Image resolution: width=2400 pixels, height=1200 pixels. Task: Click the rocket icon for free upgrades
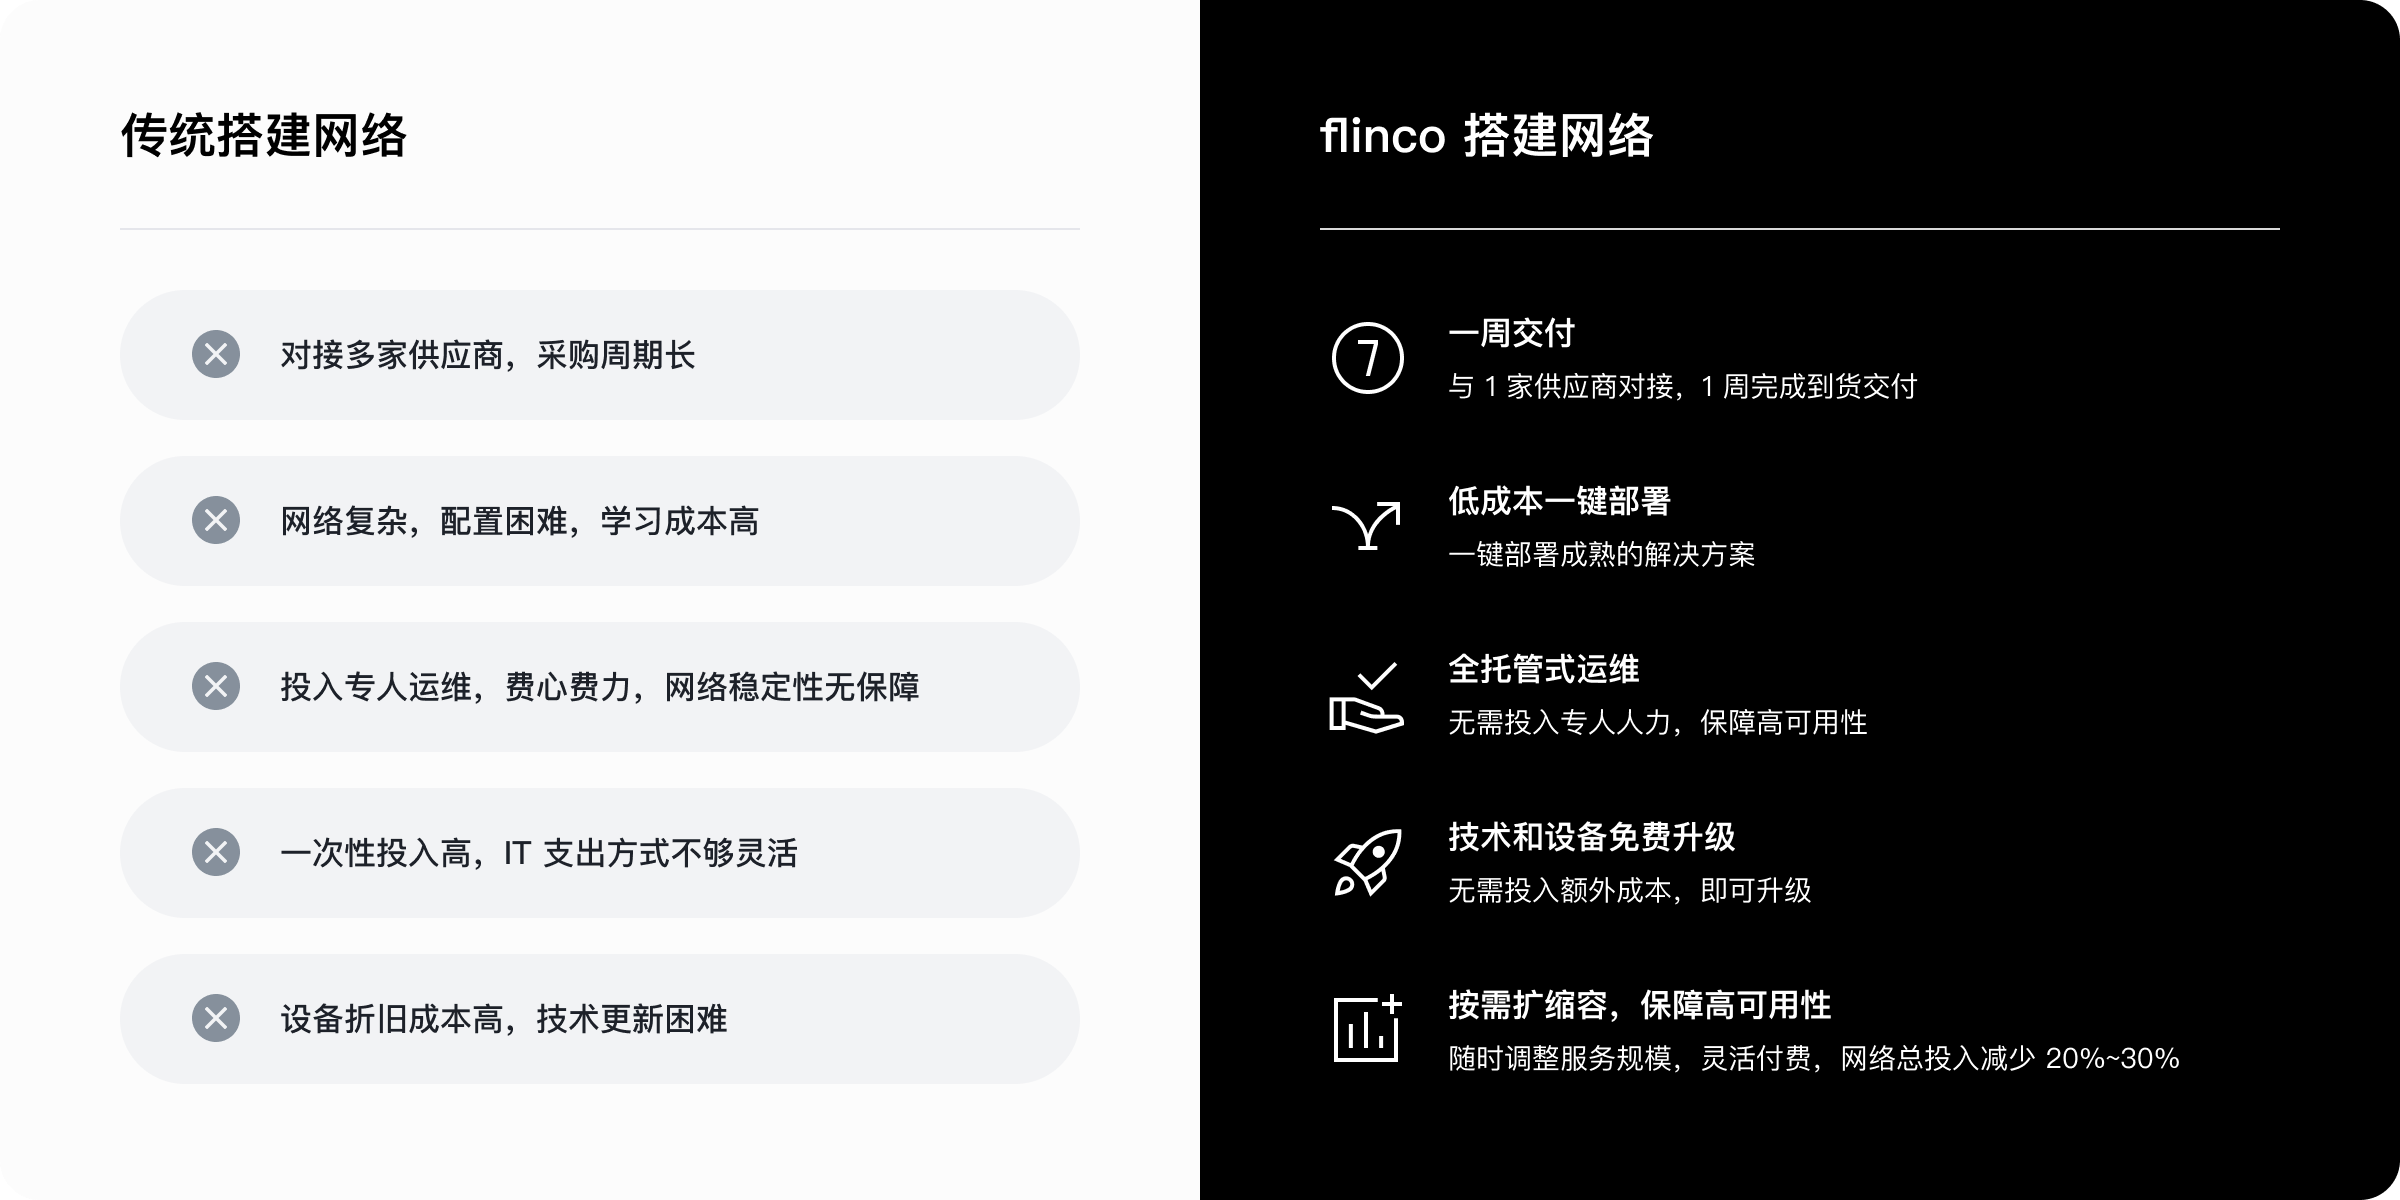[x=1368, y=862]
